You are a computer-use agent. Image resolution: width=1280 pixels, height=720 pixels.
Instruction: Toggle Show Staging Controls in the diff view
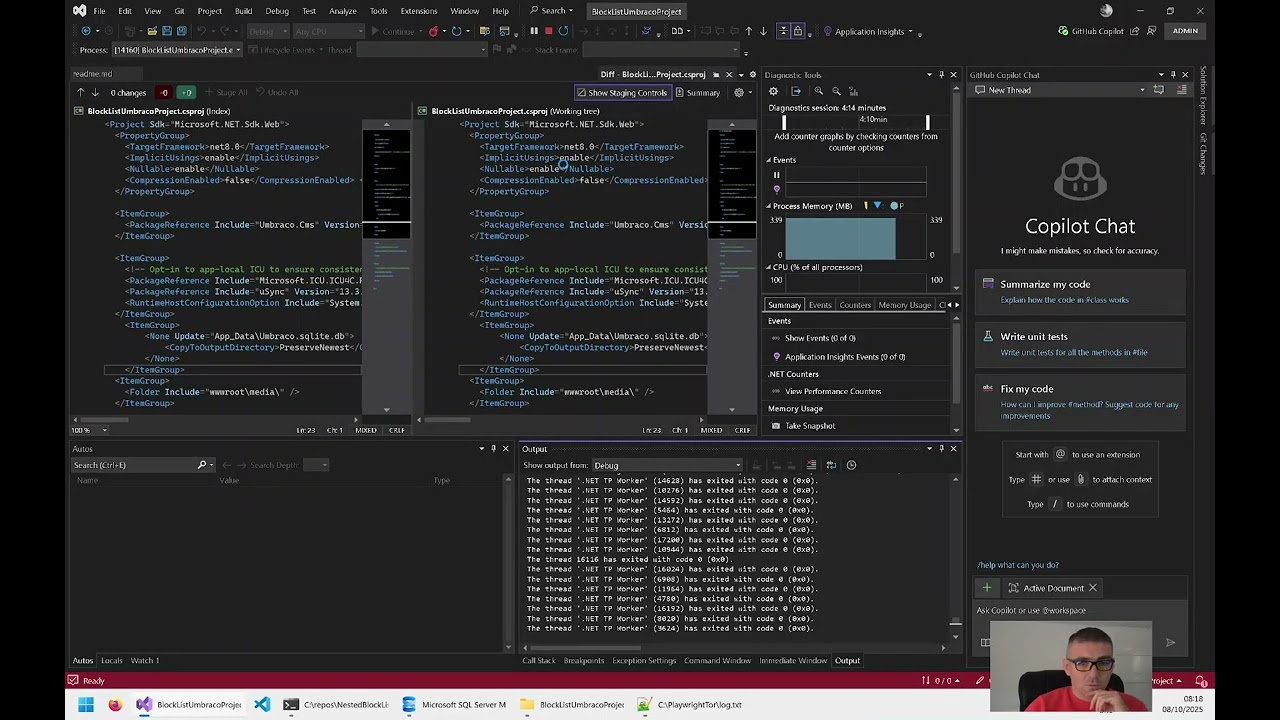pyautogui.click(x=621, y=93)
